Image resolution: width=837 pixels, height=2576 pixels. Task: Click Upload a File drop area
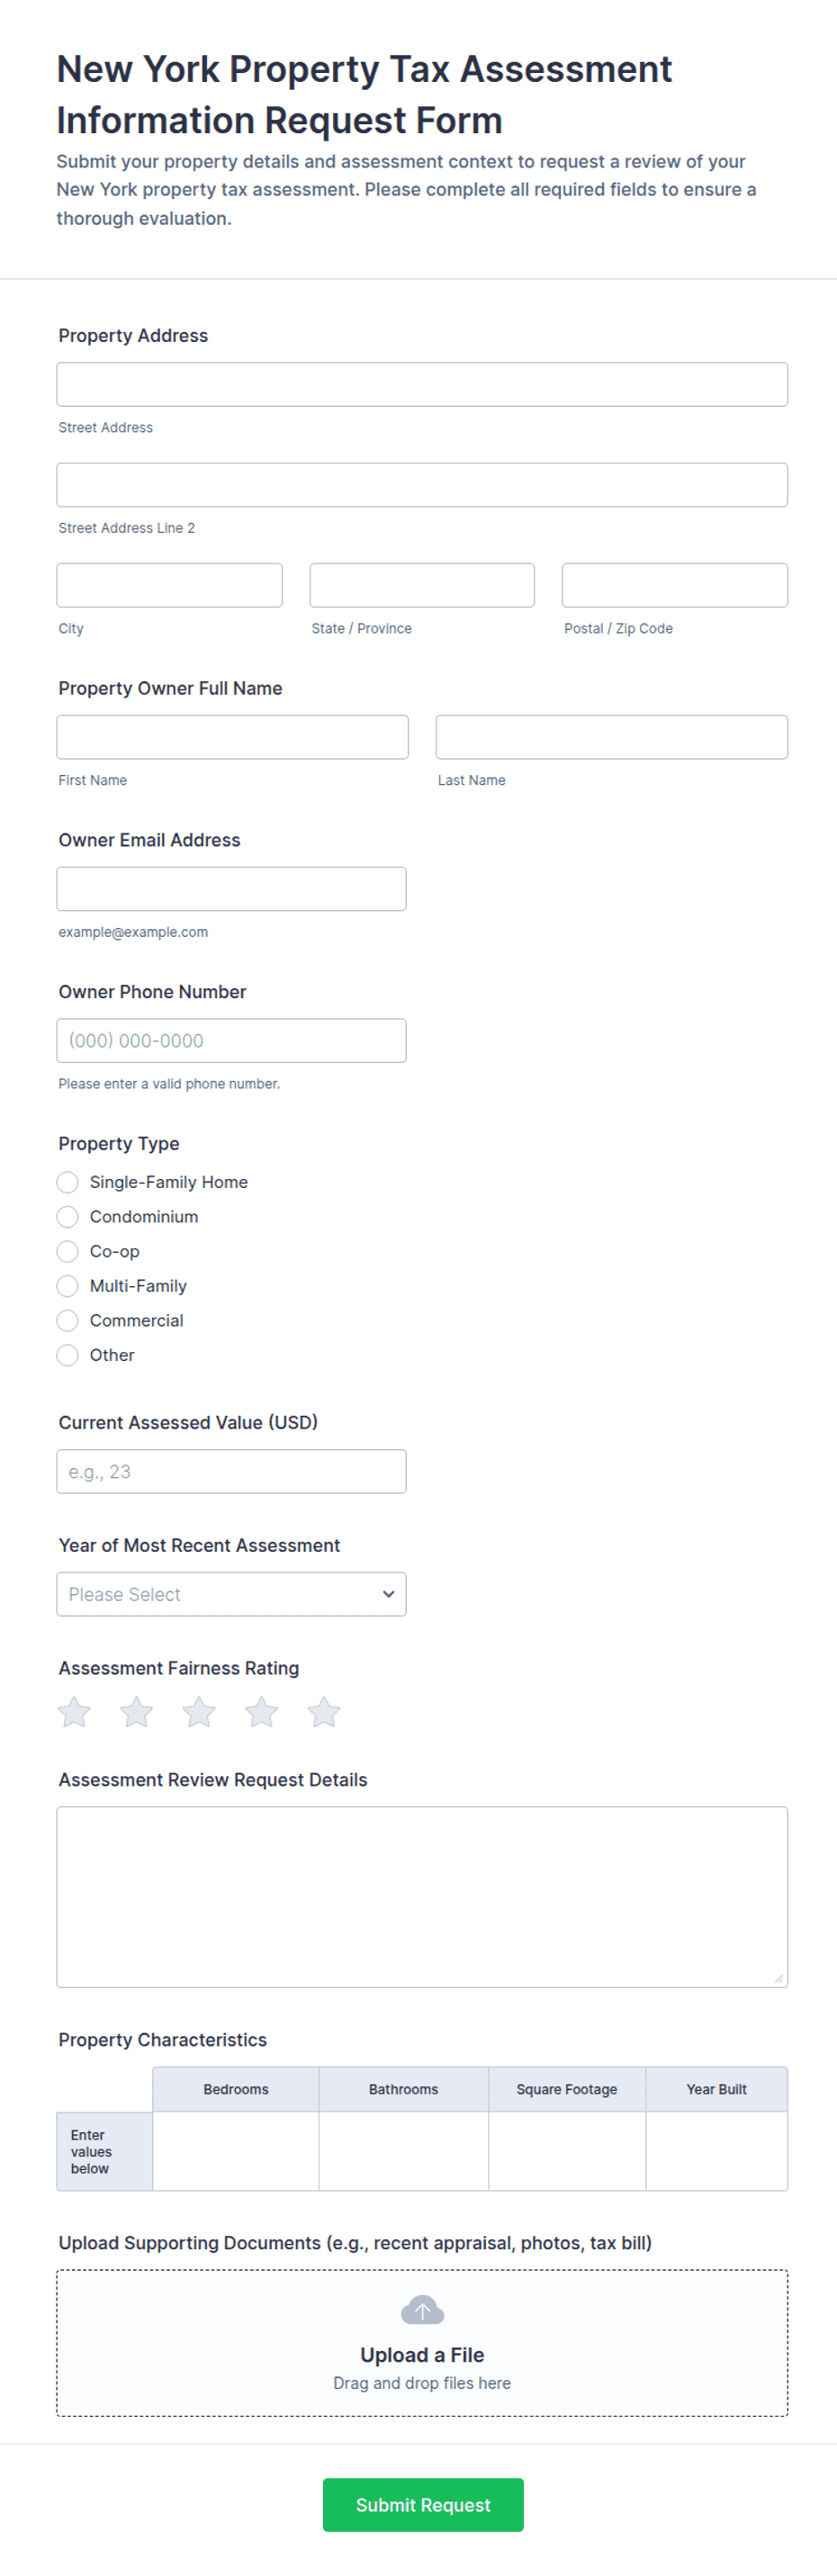pyautogui.click(x=422, y=2342)
